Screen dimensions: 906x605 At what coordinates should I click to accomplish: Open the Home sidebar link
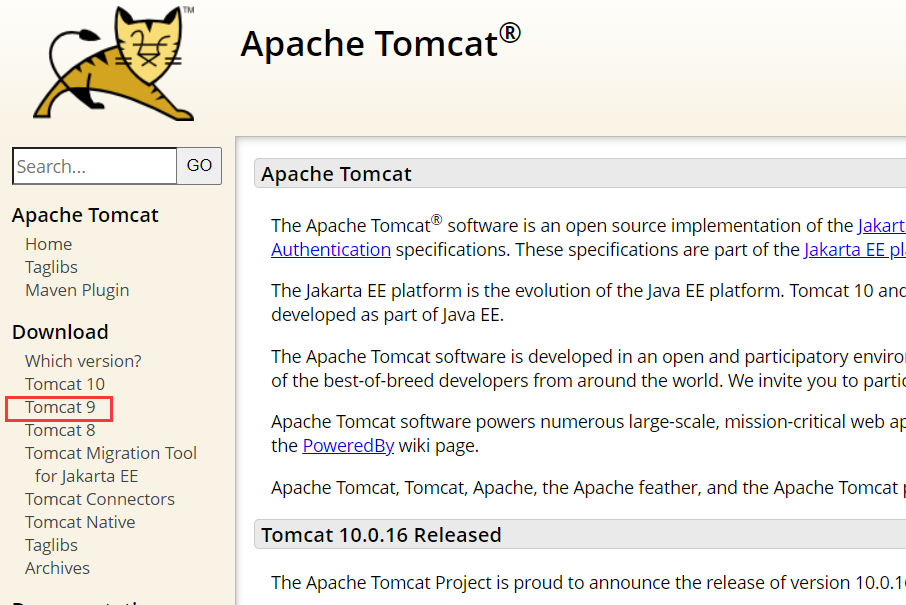48,244
